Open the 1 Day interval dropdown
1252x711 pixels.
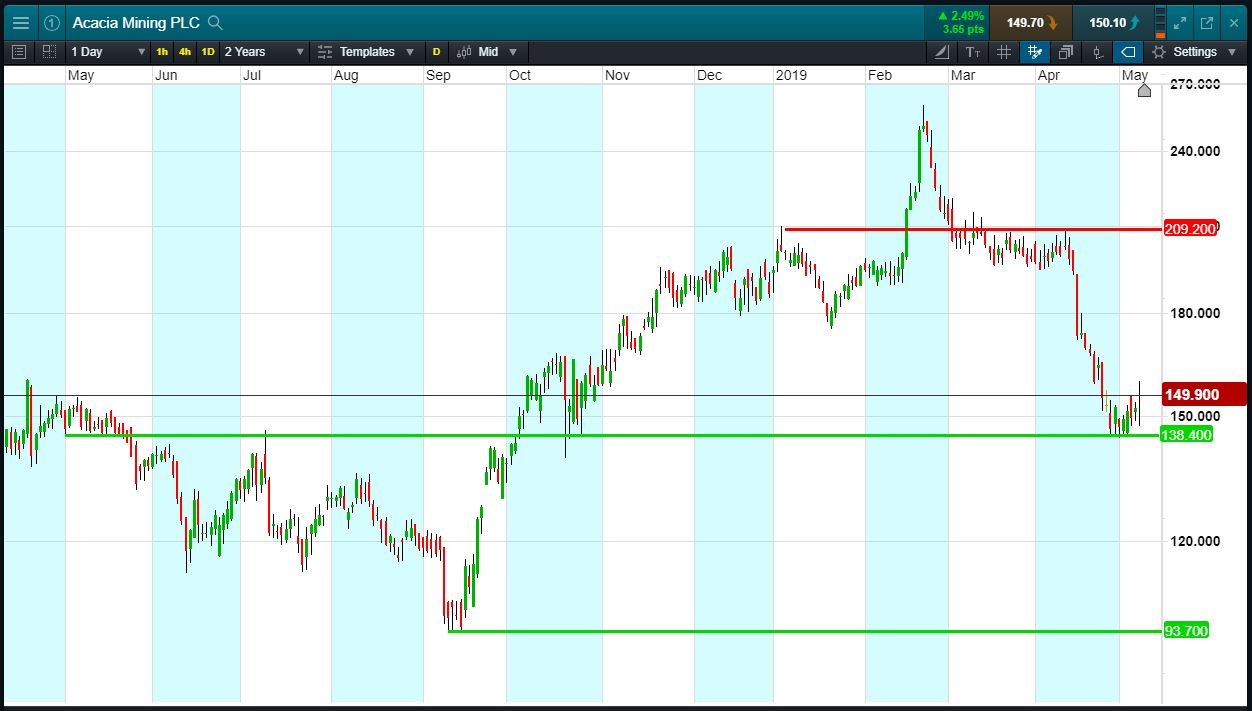(107, 52)
